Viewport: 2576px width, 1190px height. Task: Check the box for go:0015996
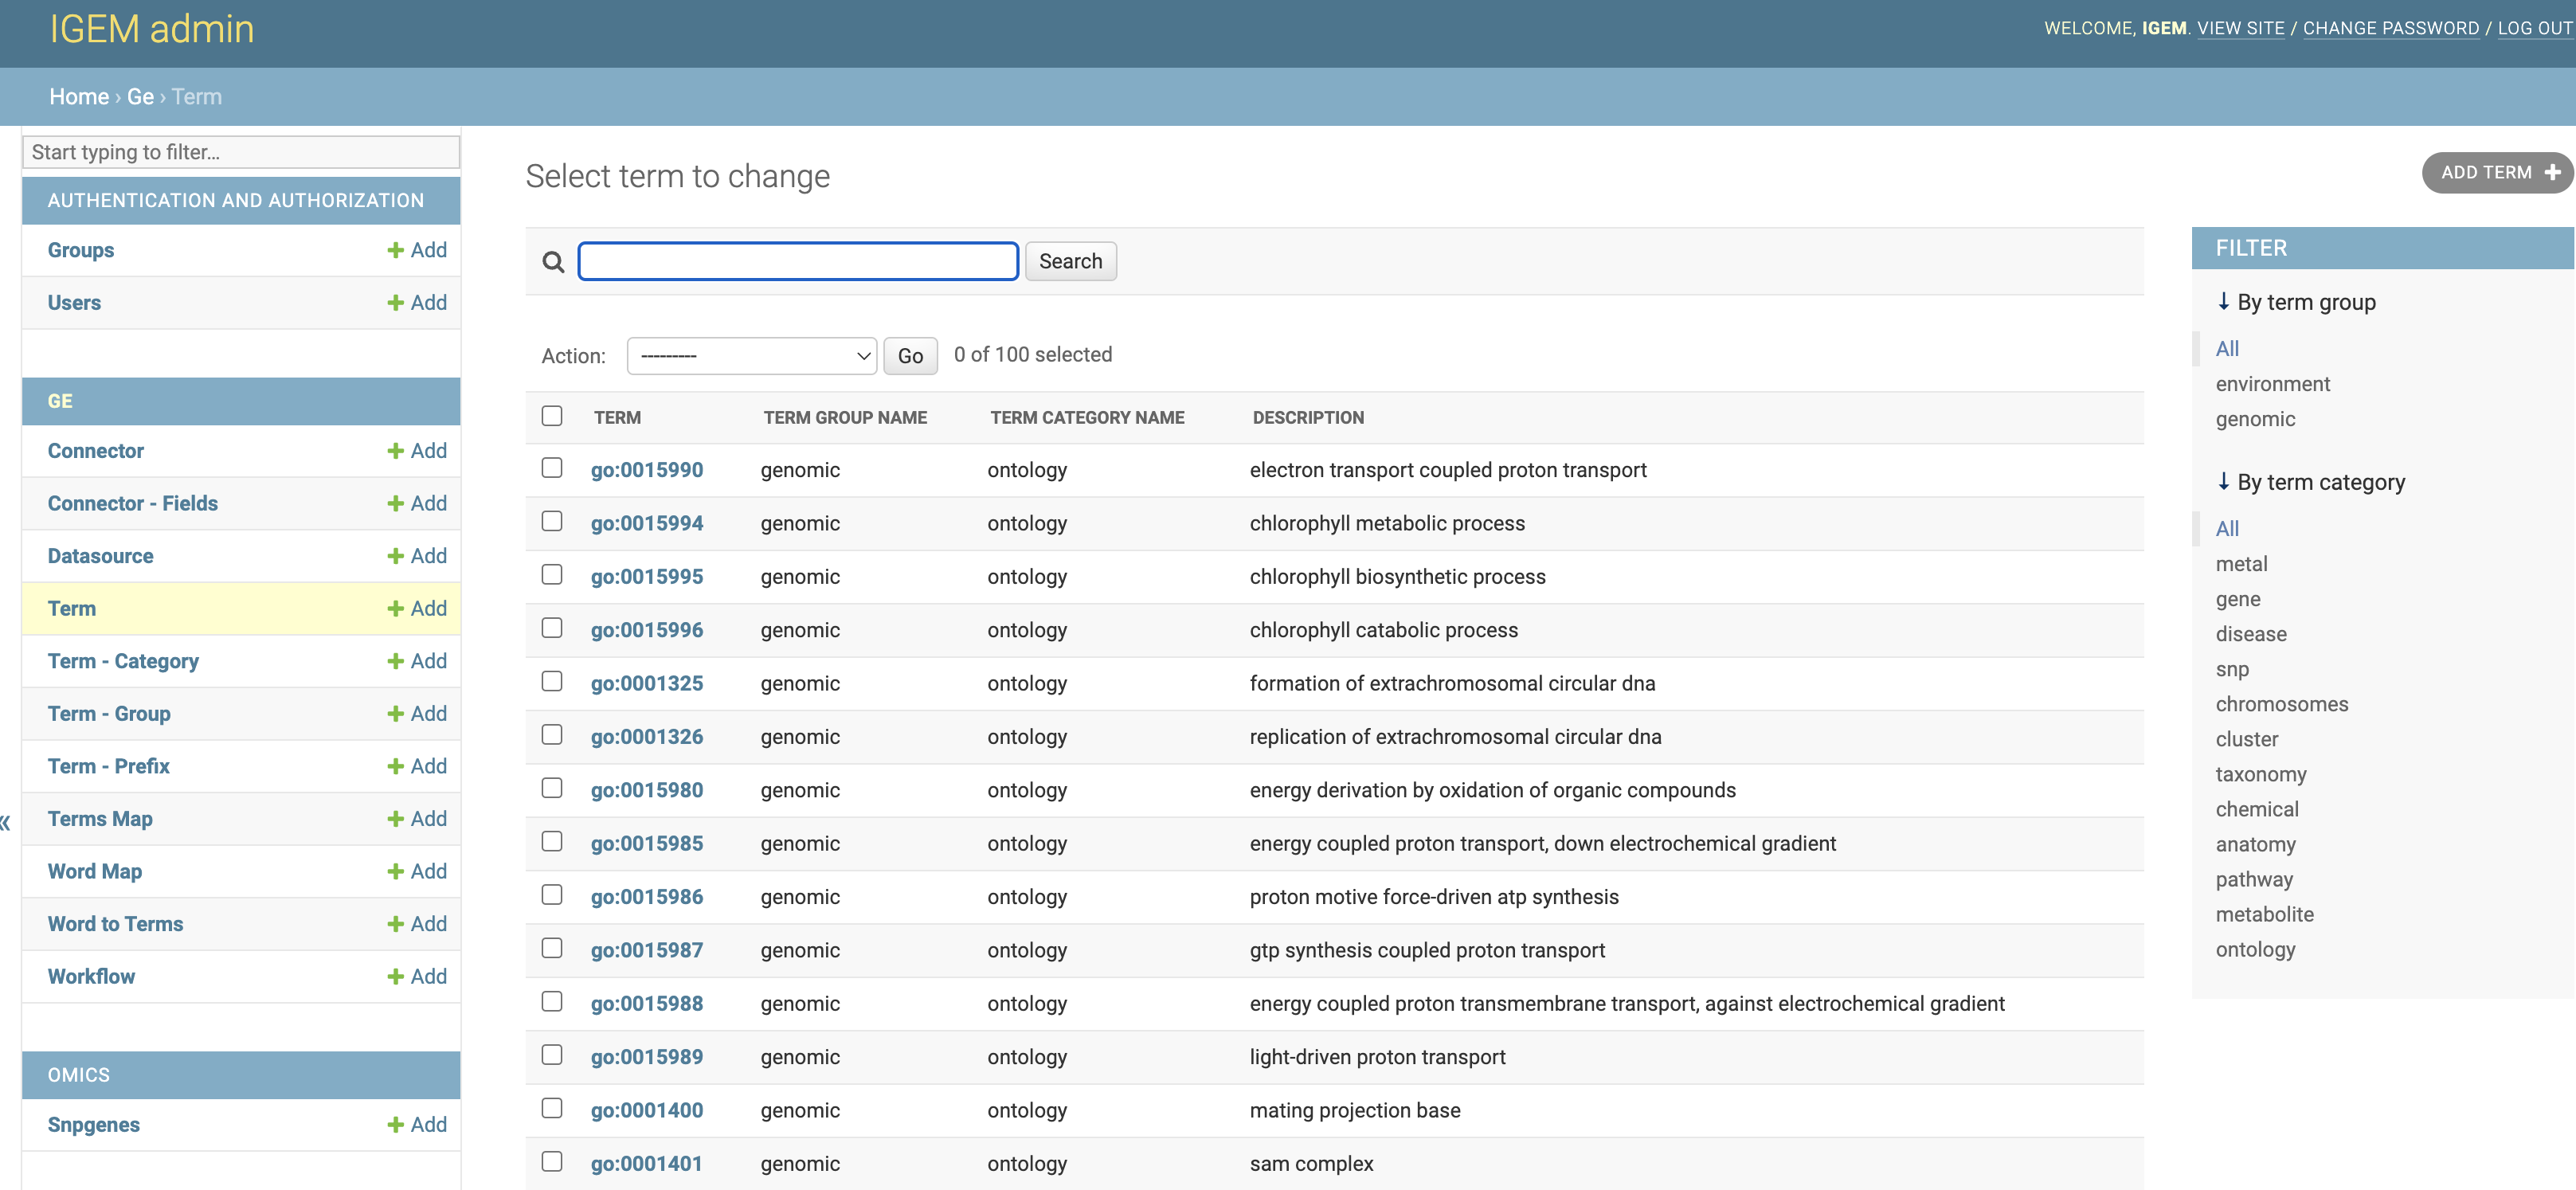pyautogui.click(x=552, y=628)
